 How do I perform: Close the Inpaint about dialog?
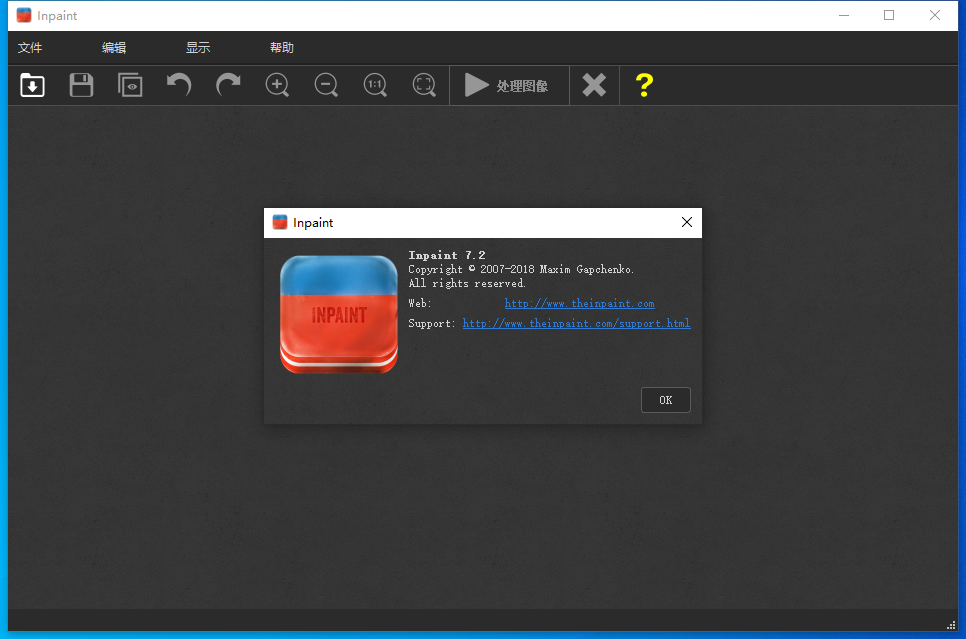[687, 222]
